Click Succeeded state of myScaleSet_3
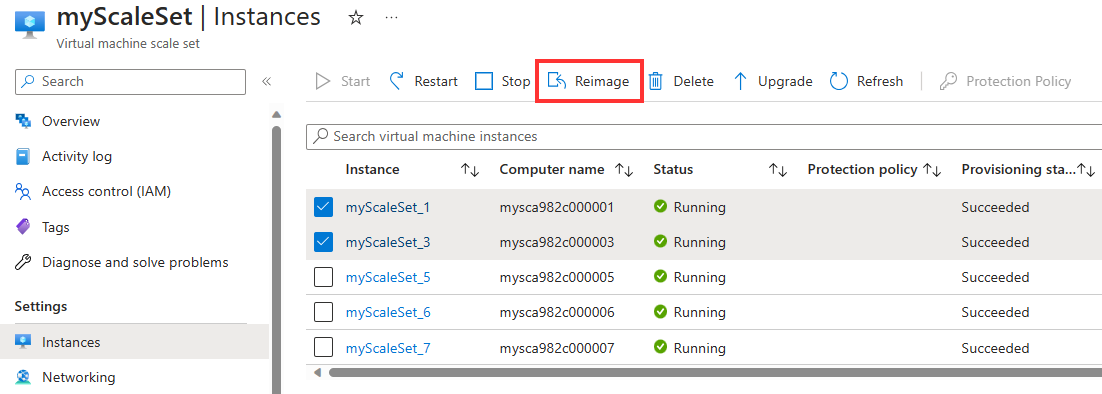The height and width of the screenshot is (394, 1102). 995,242
